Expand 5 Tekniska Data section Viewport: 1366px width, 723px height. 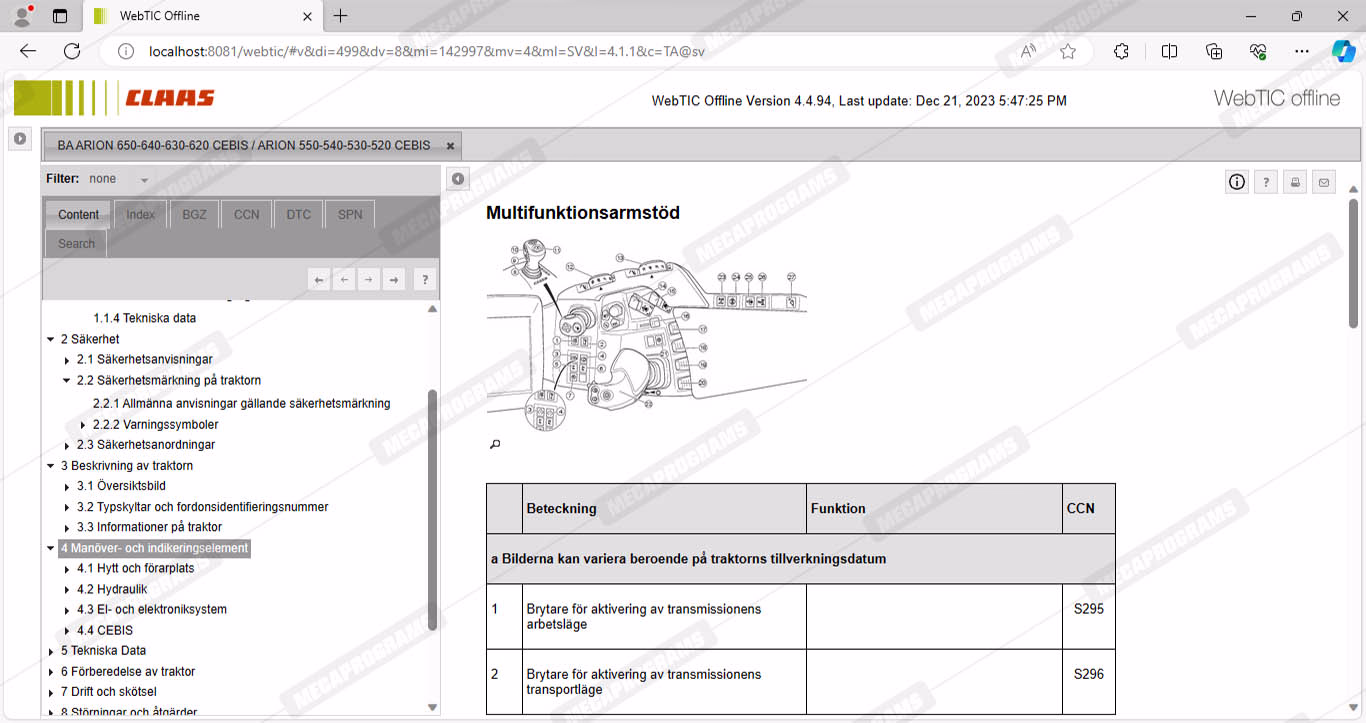click(x=51, y=651)
